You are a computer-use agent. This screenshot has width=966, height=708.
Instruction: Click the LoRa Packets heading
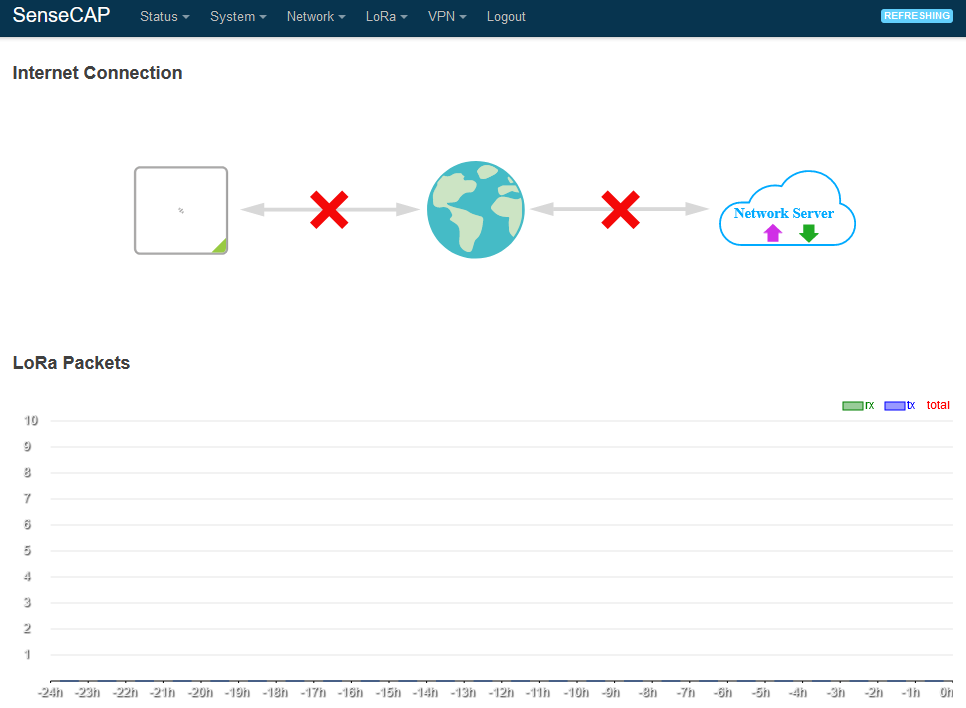[x=71, y=362]
